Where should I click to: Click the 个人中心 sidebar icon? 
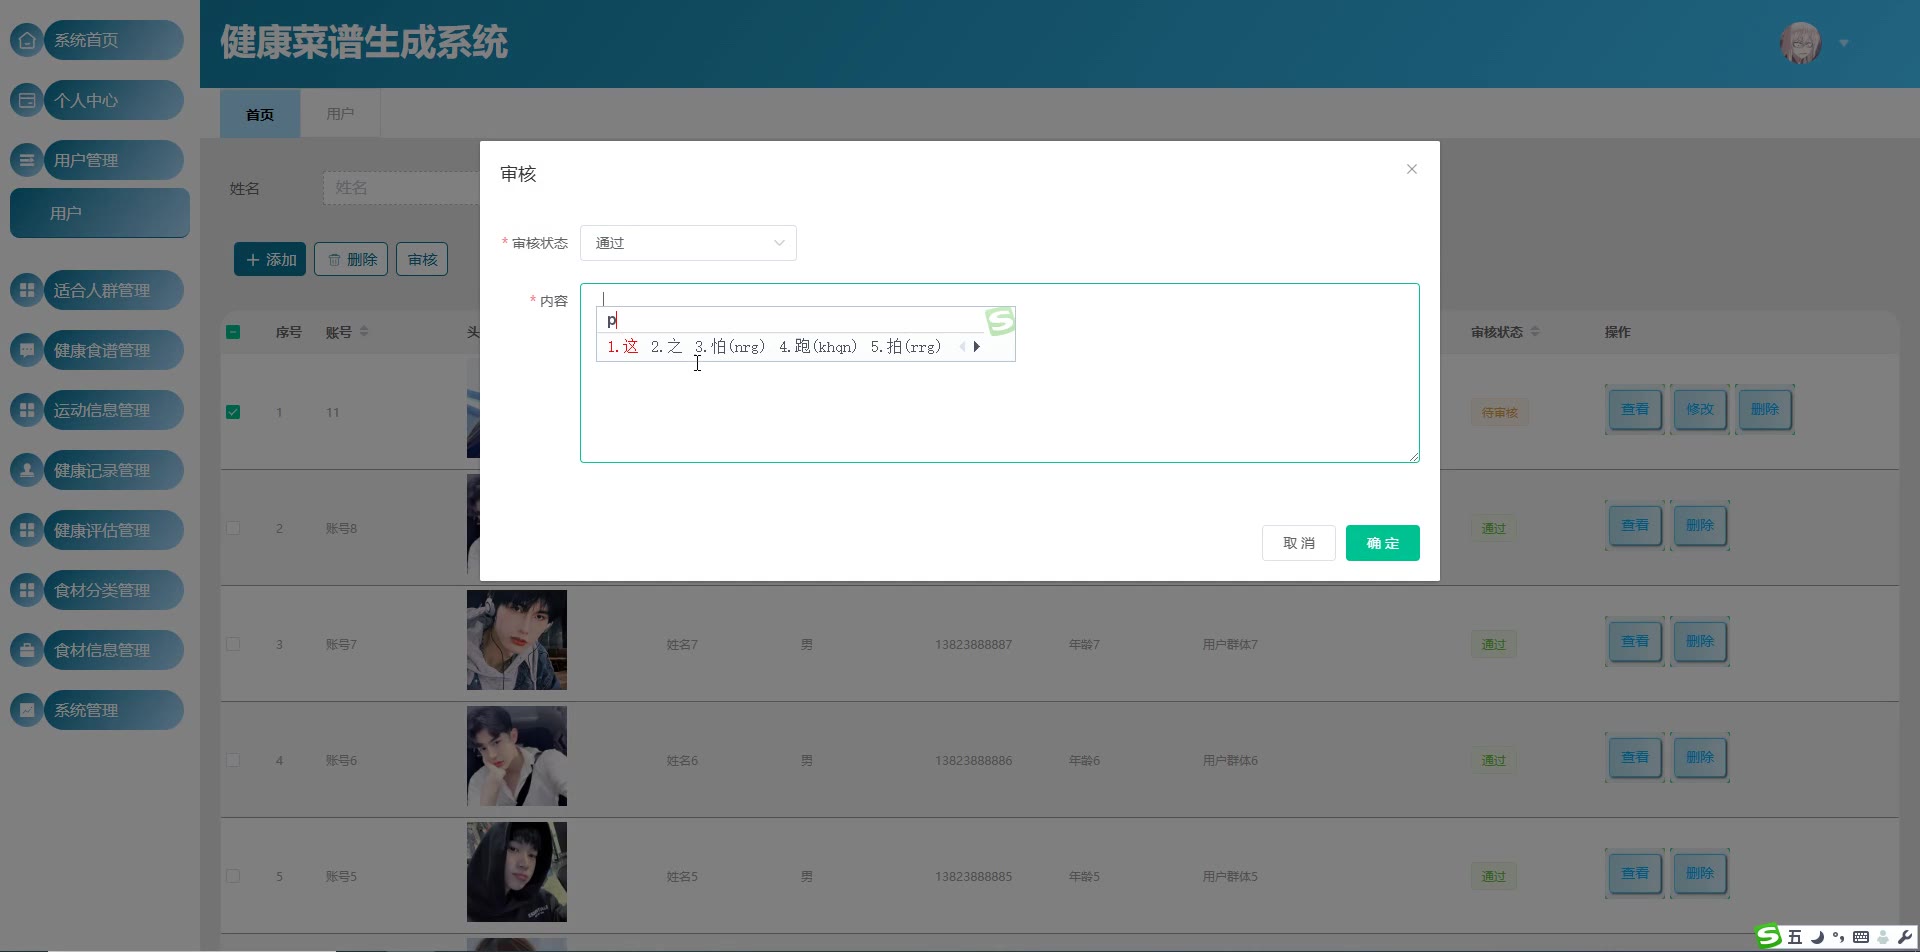pyautogui.click(x=27, y=100)
